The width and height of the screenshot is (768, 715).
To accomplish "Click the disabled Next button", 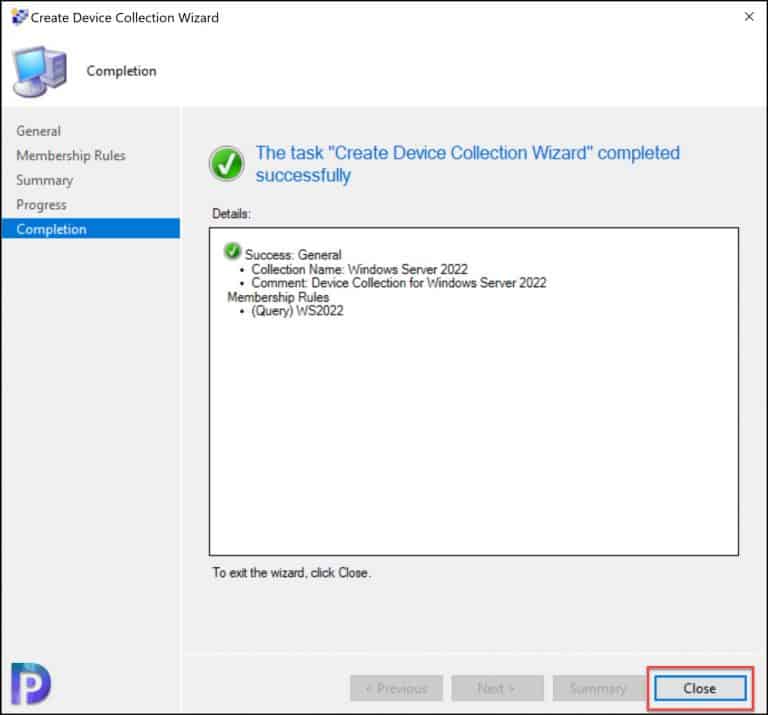I will pos(497,688).
